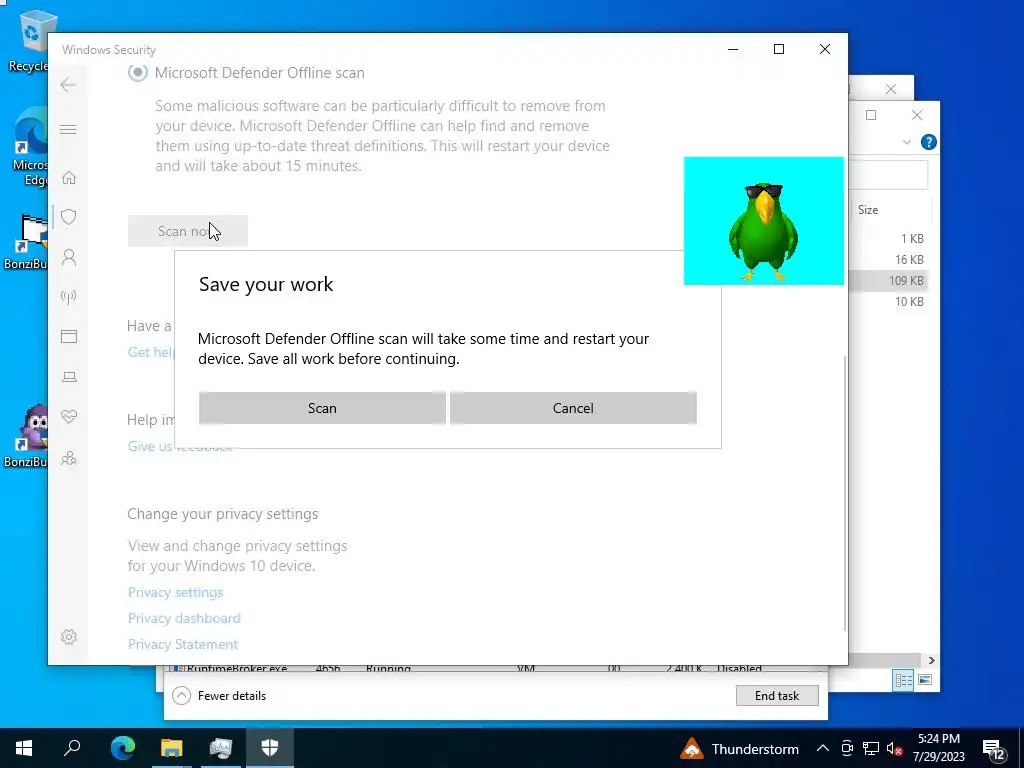Click Meet Now icon in system tray

coord(847,748)
